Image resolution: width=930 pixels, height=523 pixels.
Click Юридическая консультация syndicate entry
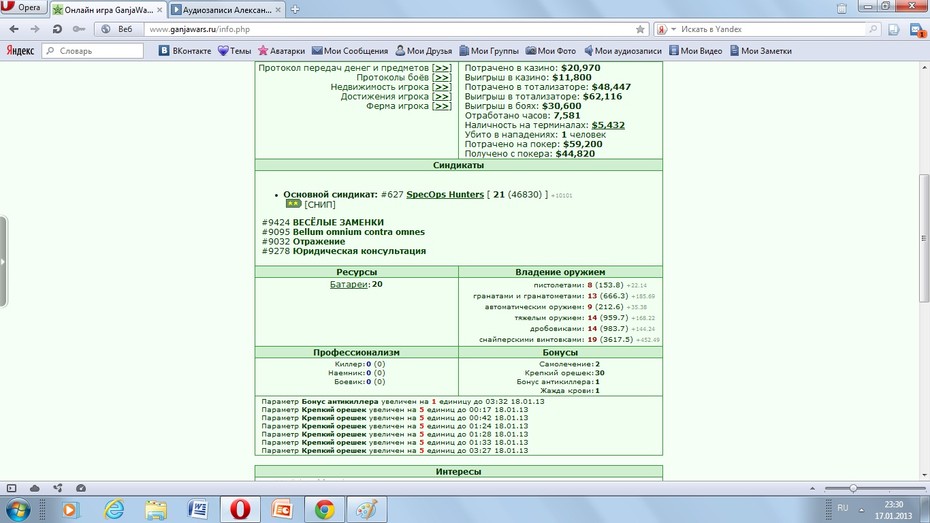tap(359, 251)
